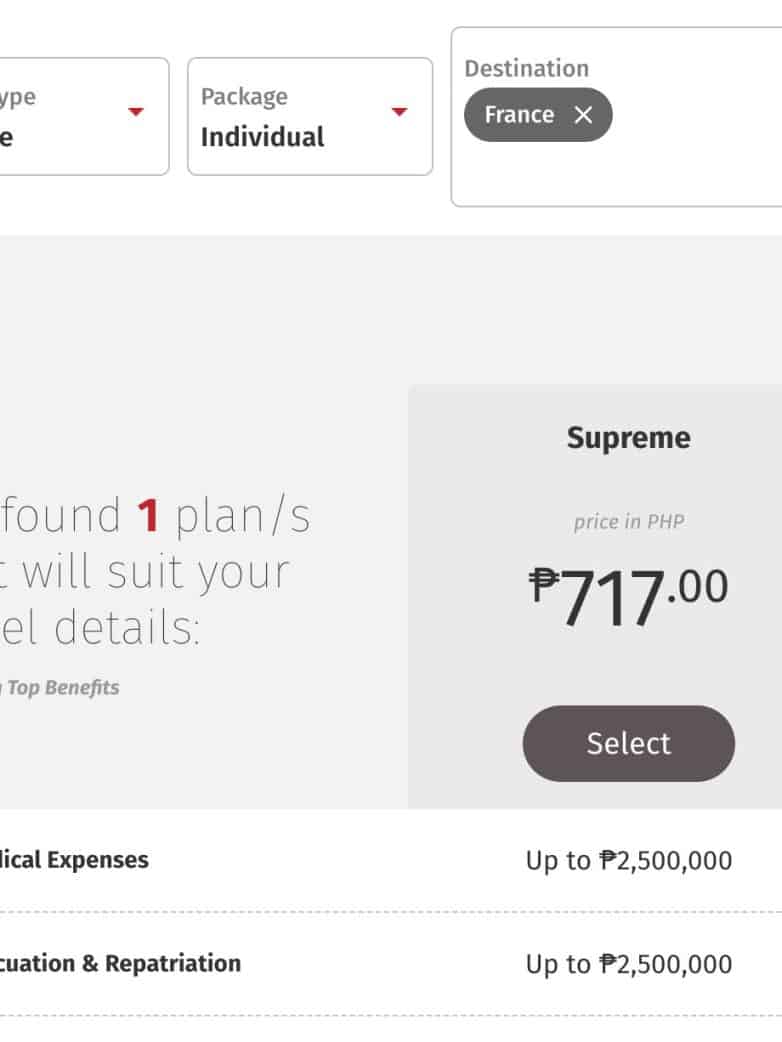This screenshot has width=782, height=1042.
Task: Click the France chip label
Action: tap(519, 115)
